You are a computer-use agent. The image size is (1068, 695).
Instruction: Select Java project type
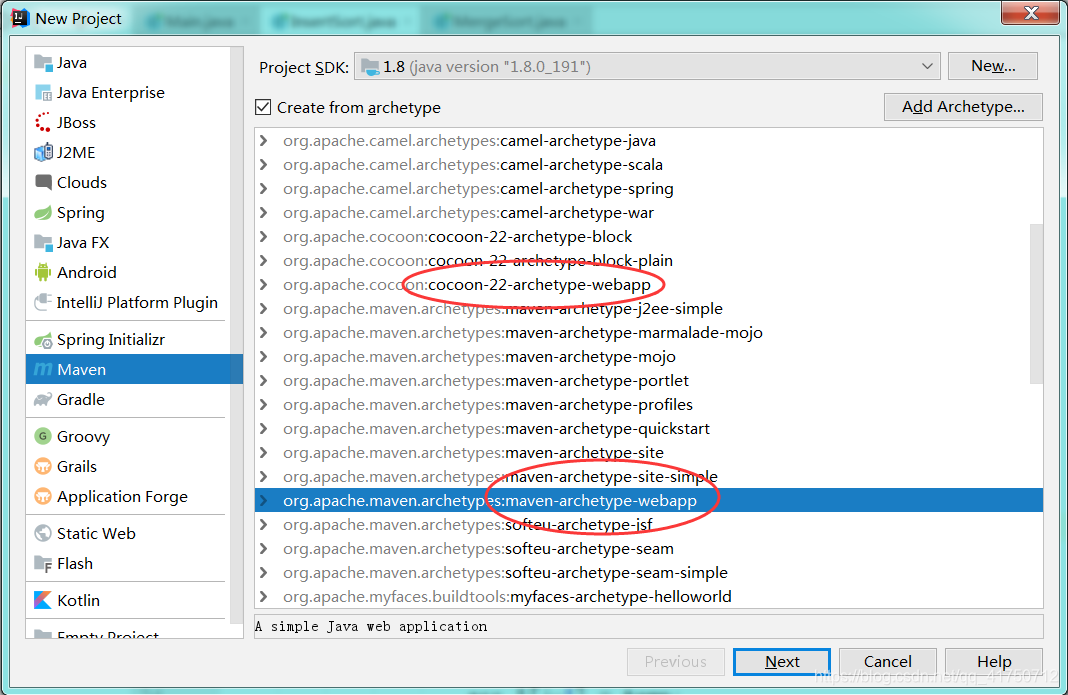tap(128, 63)
